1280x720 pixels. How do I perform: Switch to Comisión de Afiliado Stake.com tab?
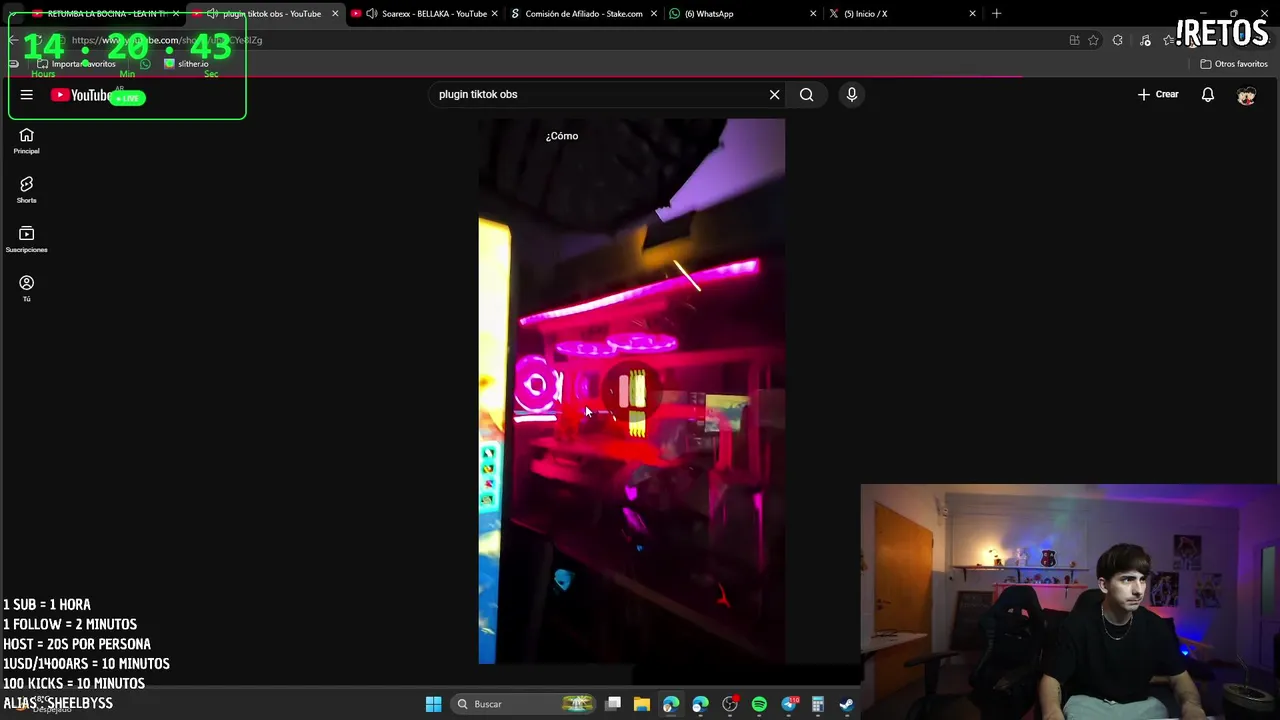tap(583, 14)
